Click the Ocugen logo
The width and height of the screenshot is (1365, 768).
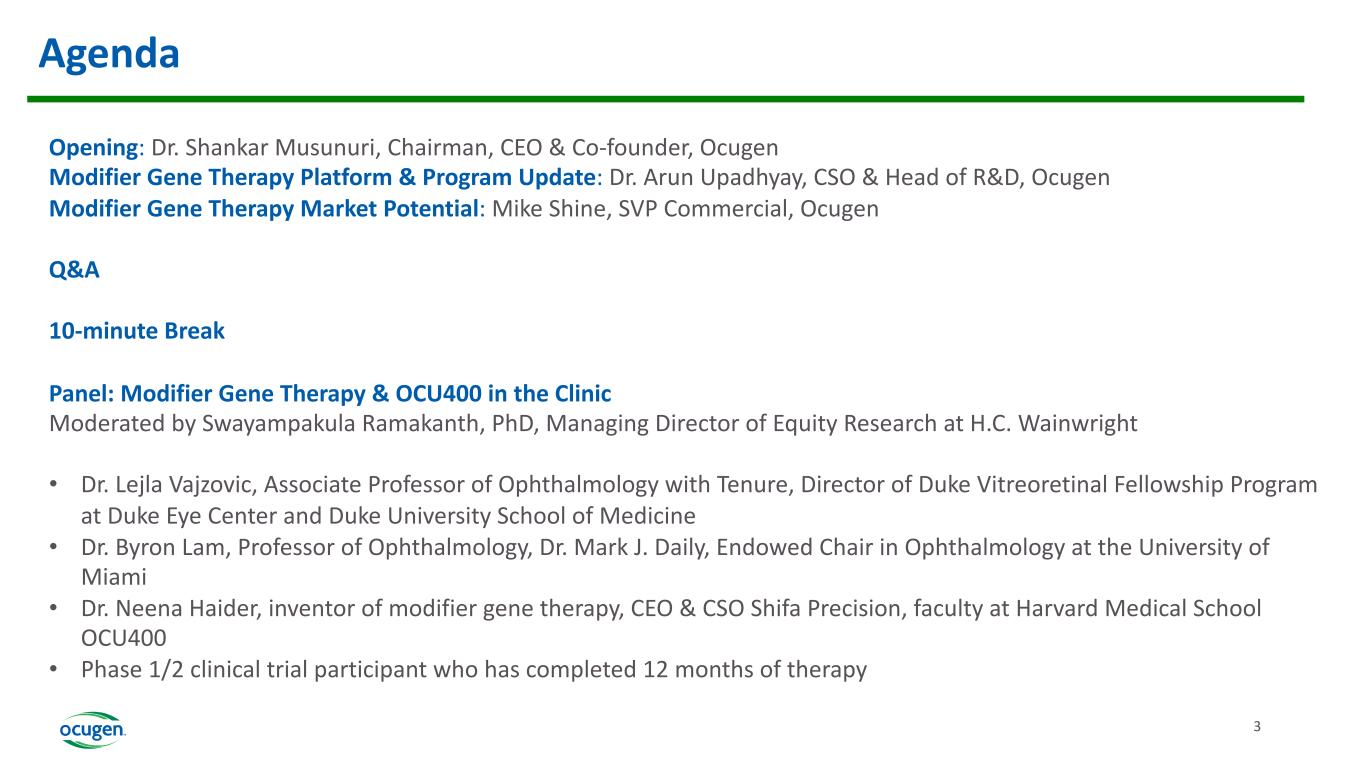tap(92, 731)
